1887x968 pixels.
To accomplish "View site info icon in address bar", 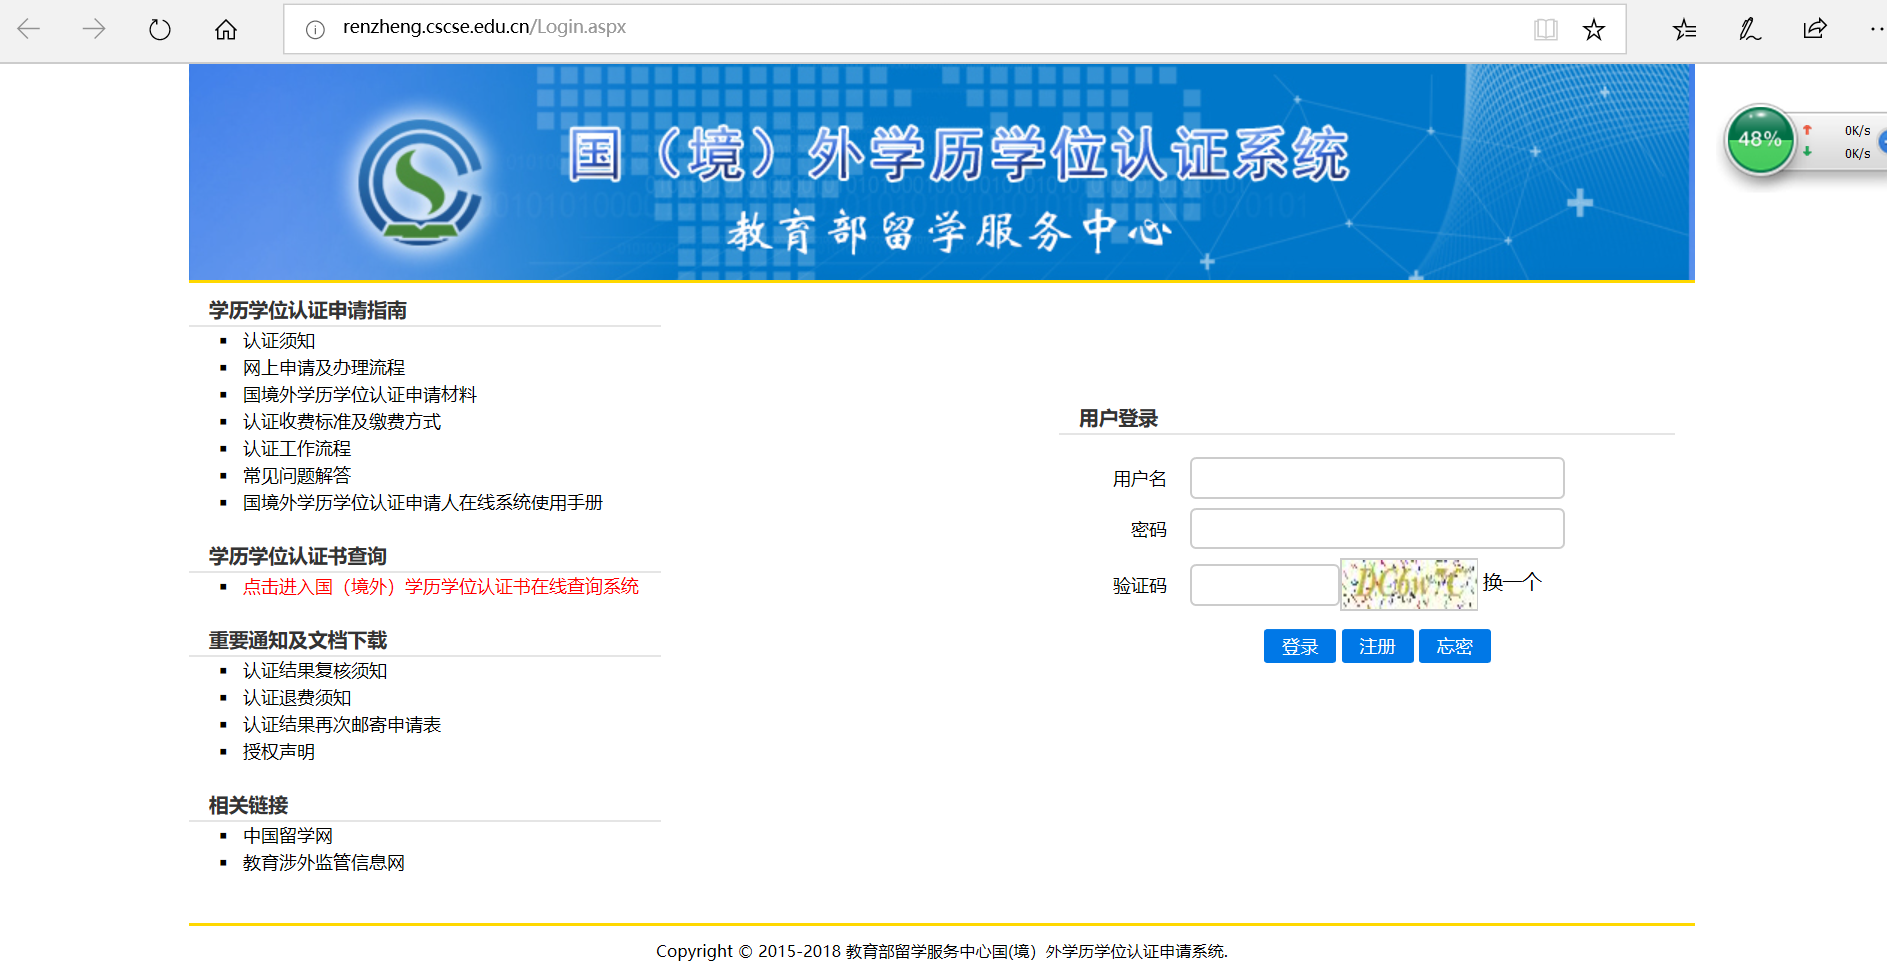I will coord(315,29).
